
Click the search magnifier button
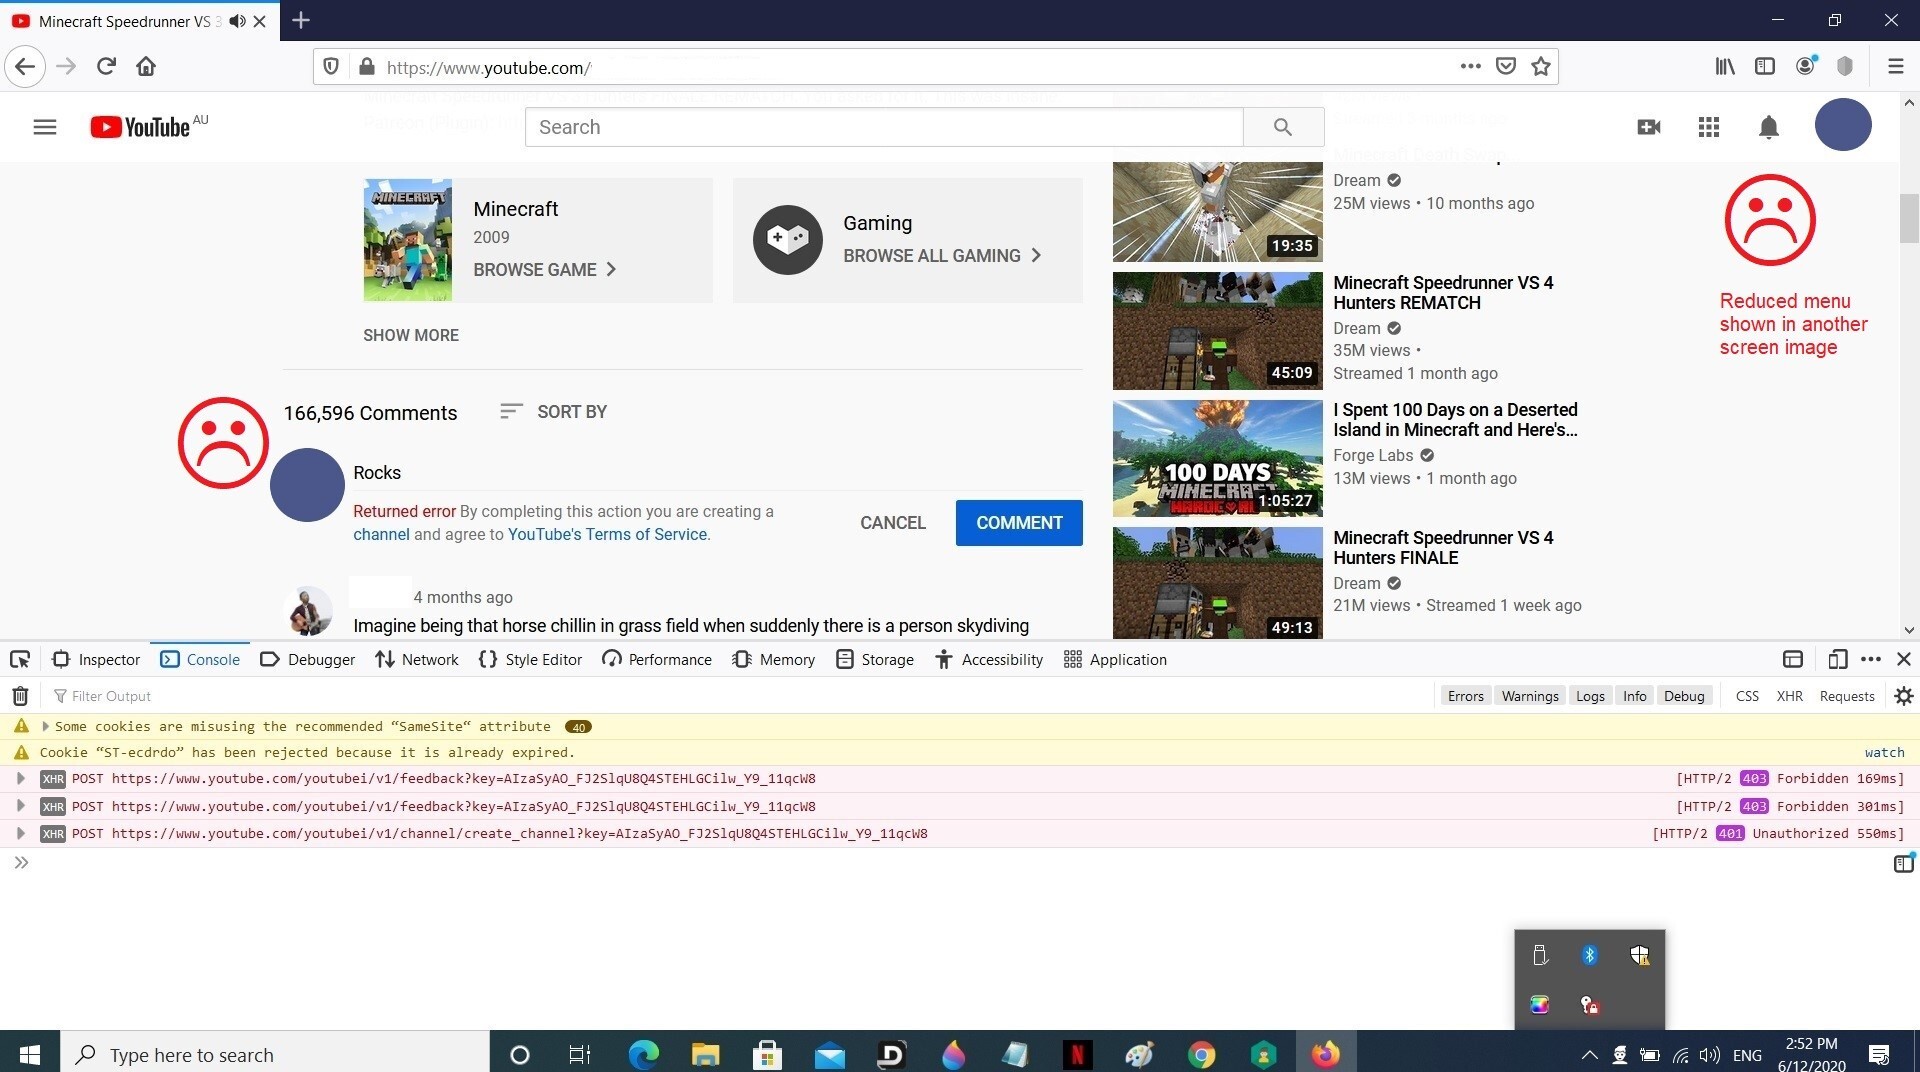(x=1283, y=127)
